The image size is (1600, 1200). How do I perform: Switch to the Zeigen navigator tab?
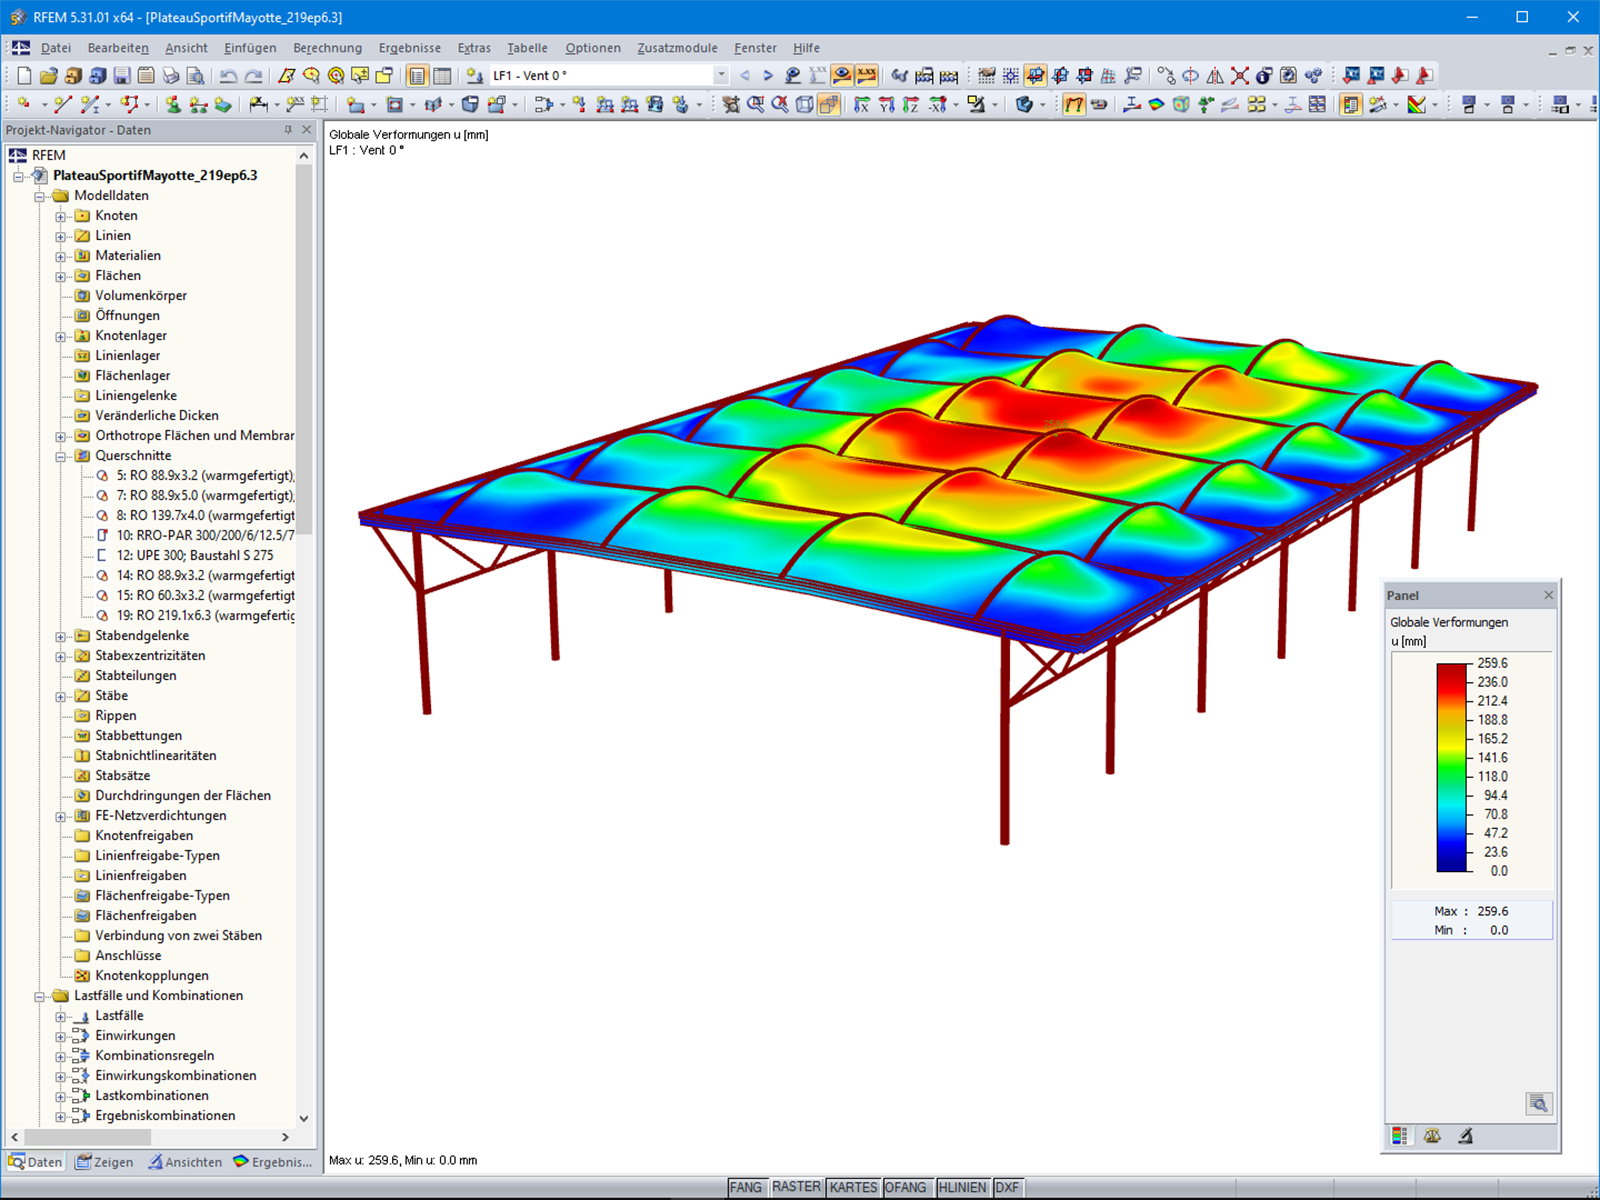[104, 1161]
